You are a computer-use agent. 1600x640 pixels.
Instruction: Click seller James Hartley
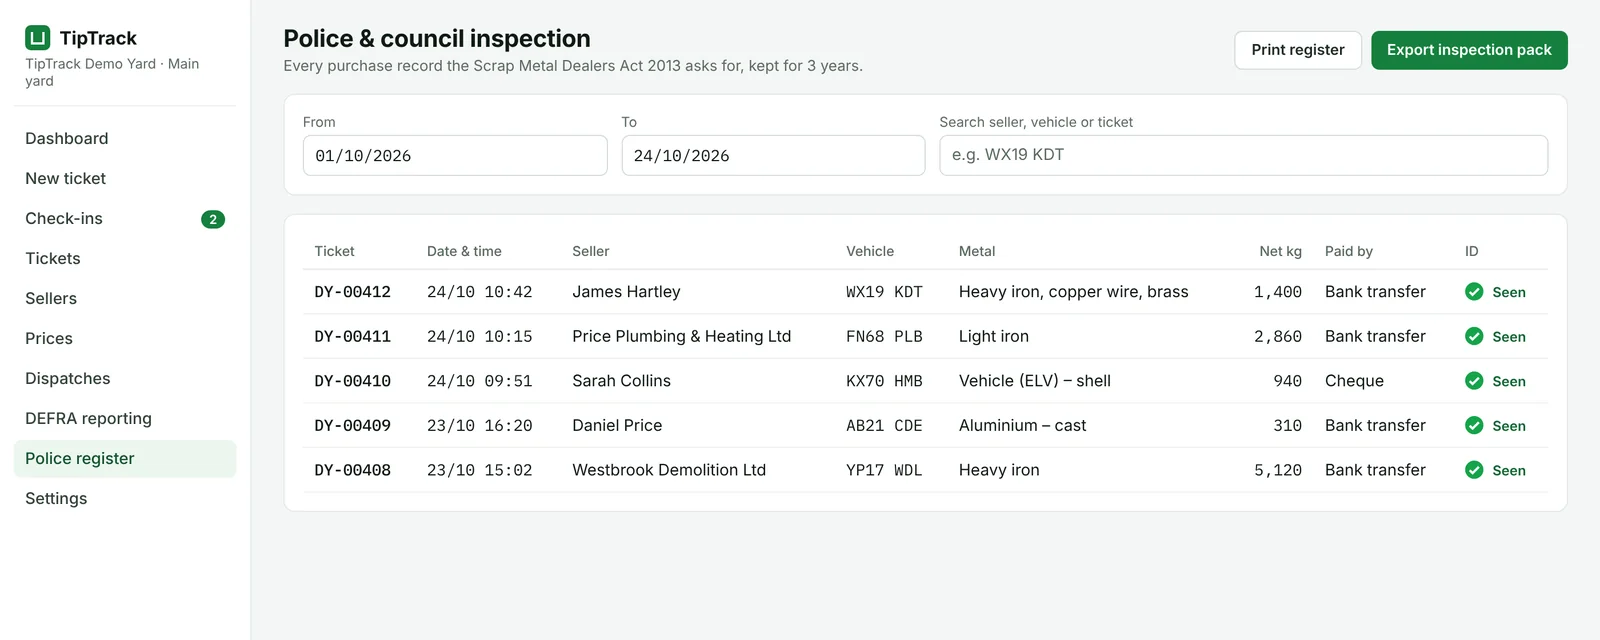click(x=626, y=292)
